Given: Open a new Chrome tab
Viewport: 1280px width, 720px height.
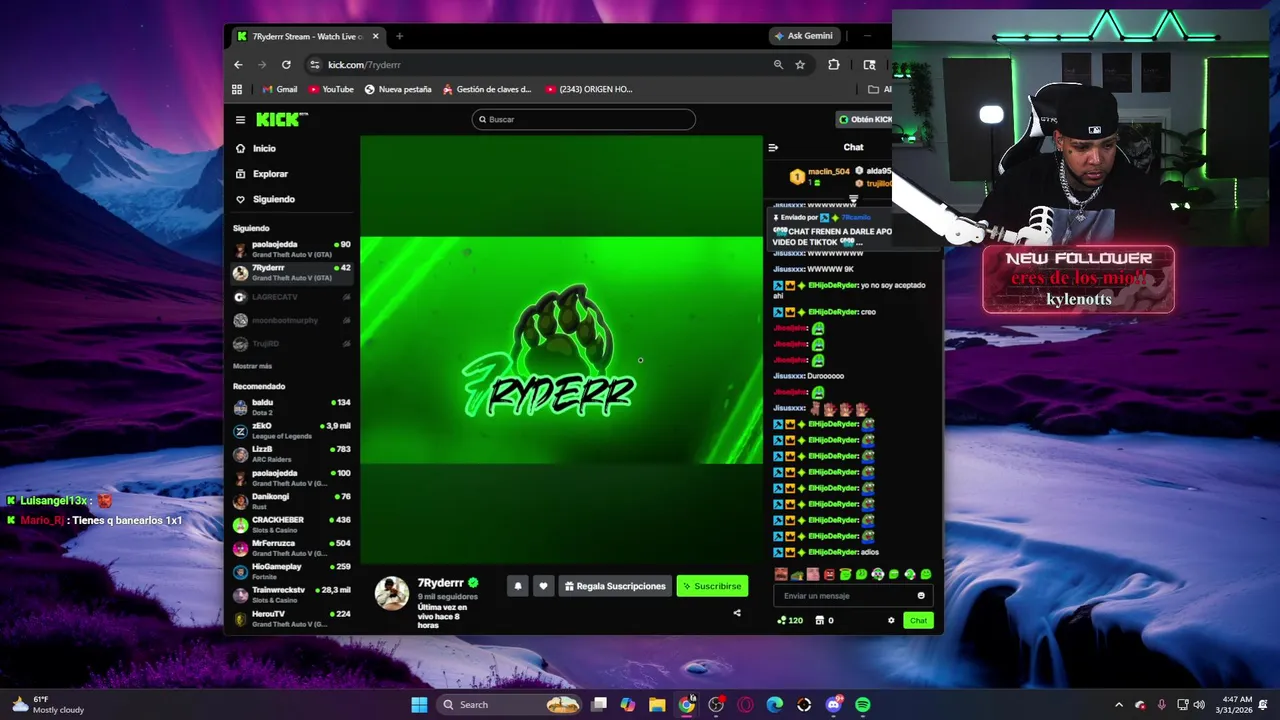Looking at the screenshot, I should 399,36.
